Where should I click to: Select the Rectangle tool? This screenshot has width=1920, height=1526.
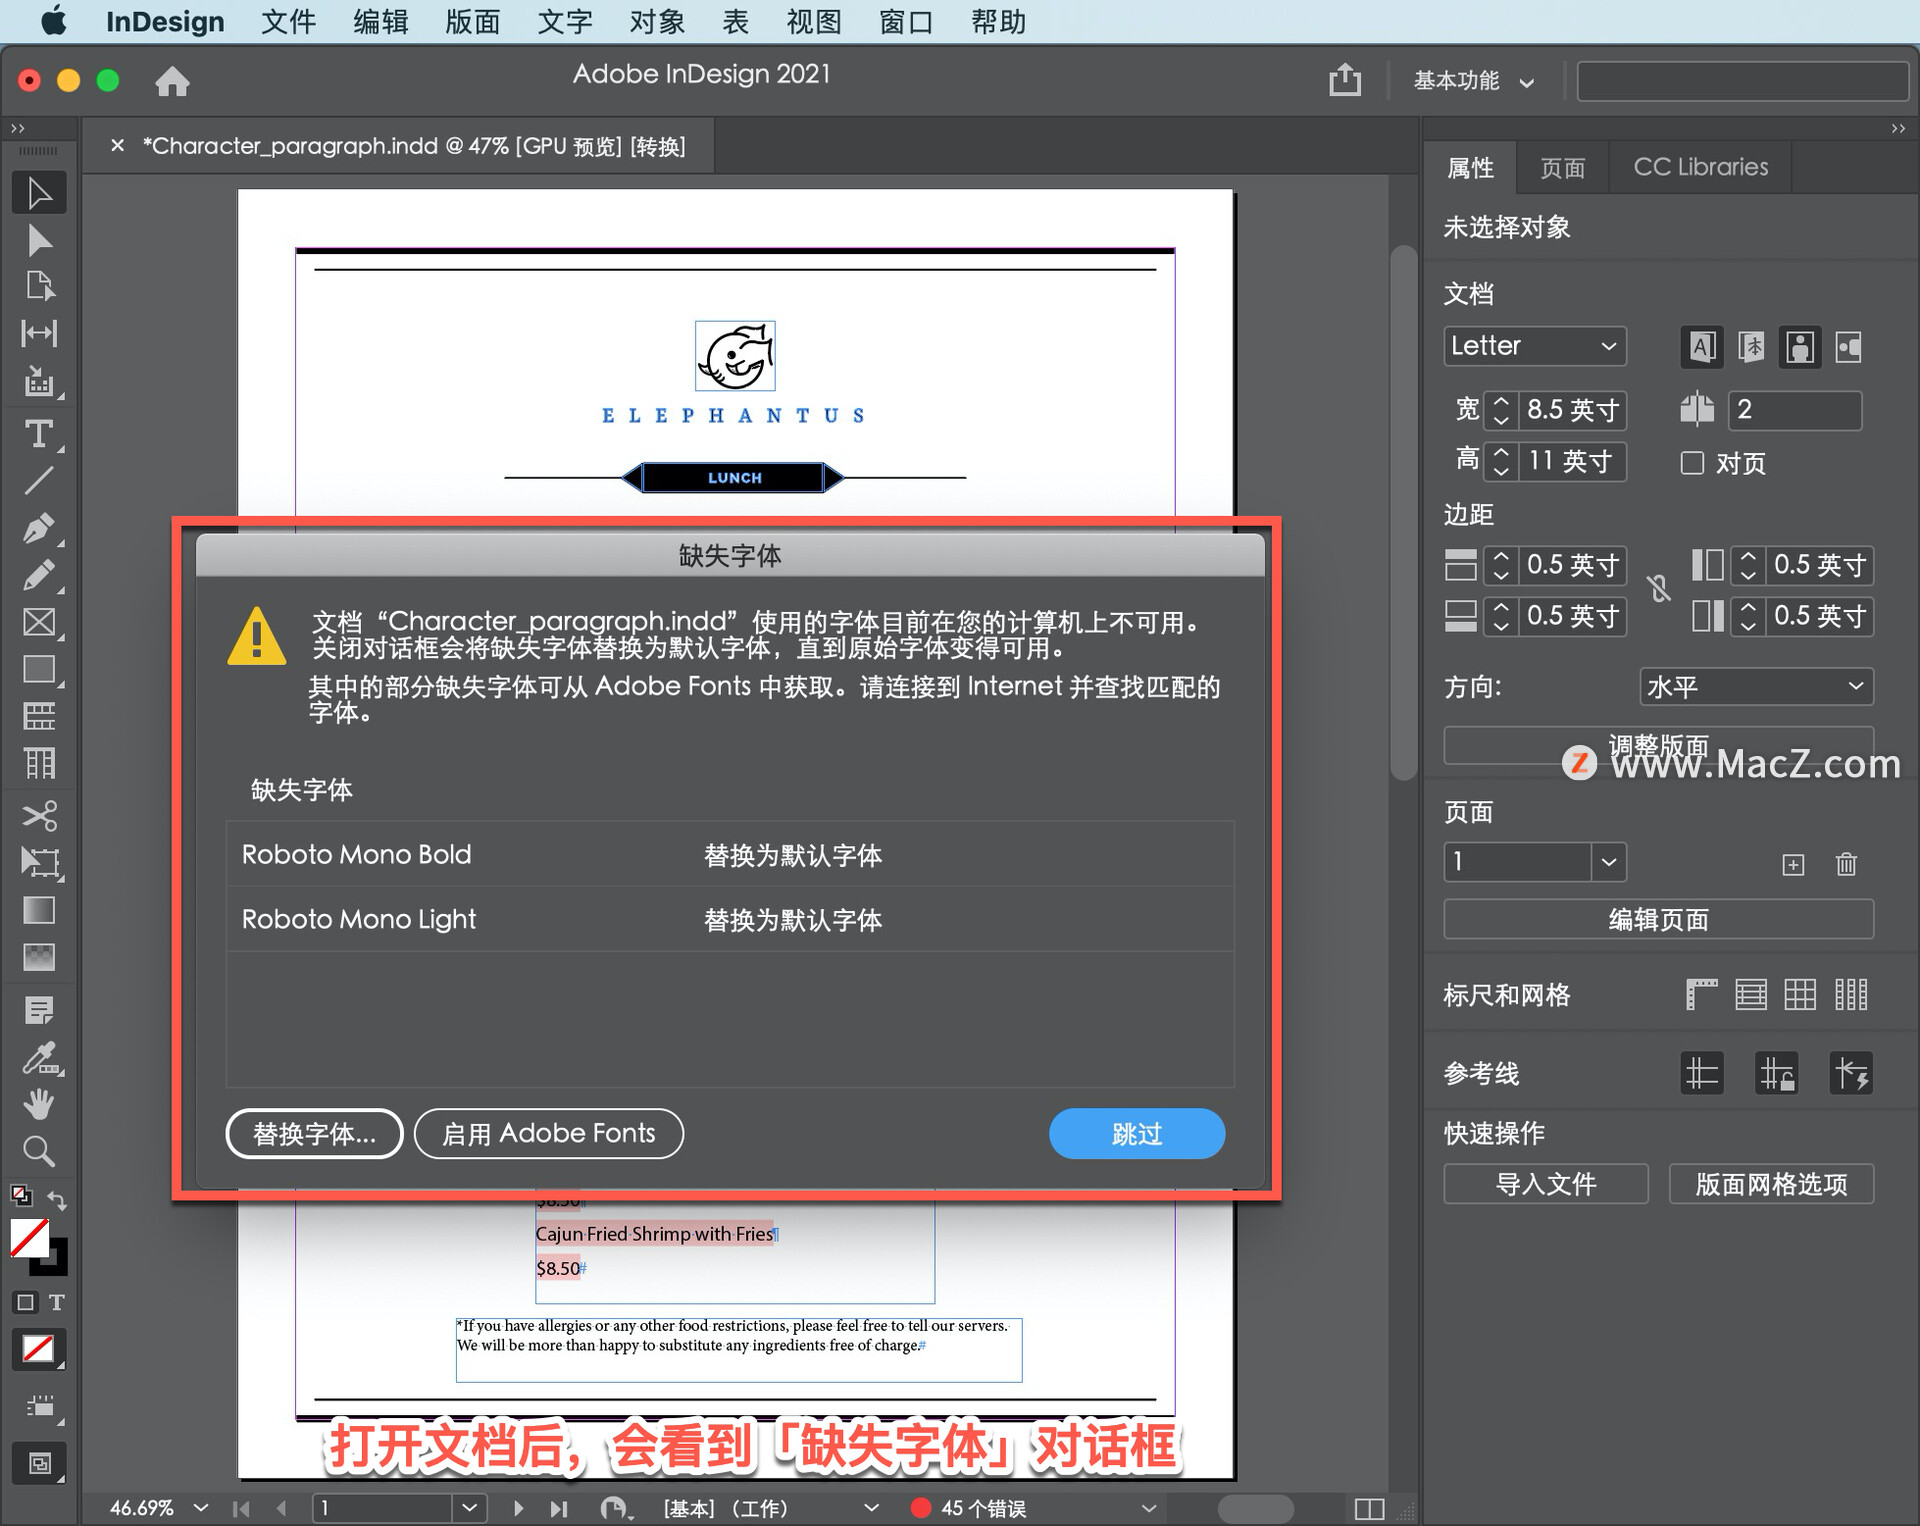(x=39, y=669)
